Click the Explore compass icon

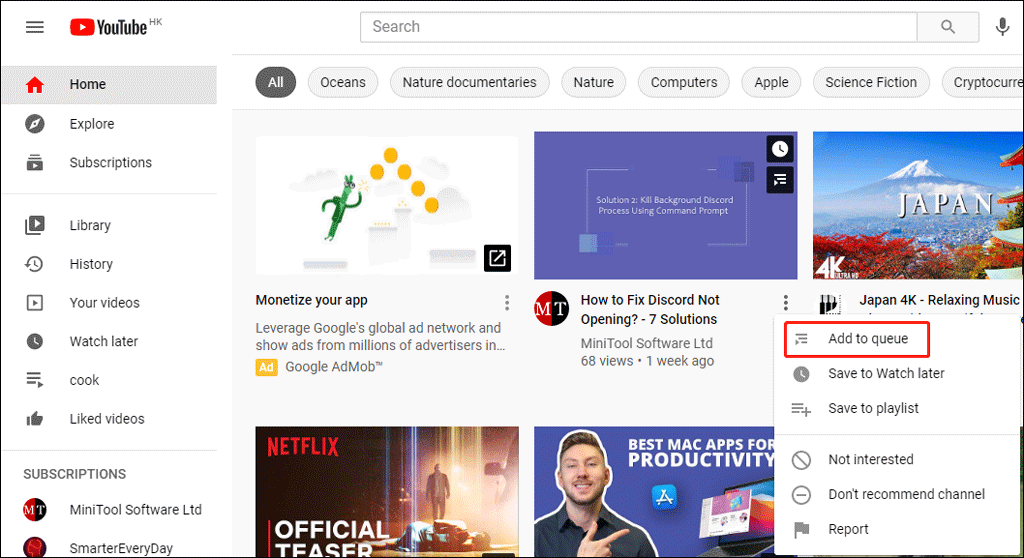point(35,123)
